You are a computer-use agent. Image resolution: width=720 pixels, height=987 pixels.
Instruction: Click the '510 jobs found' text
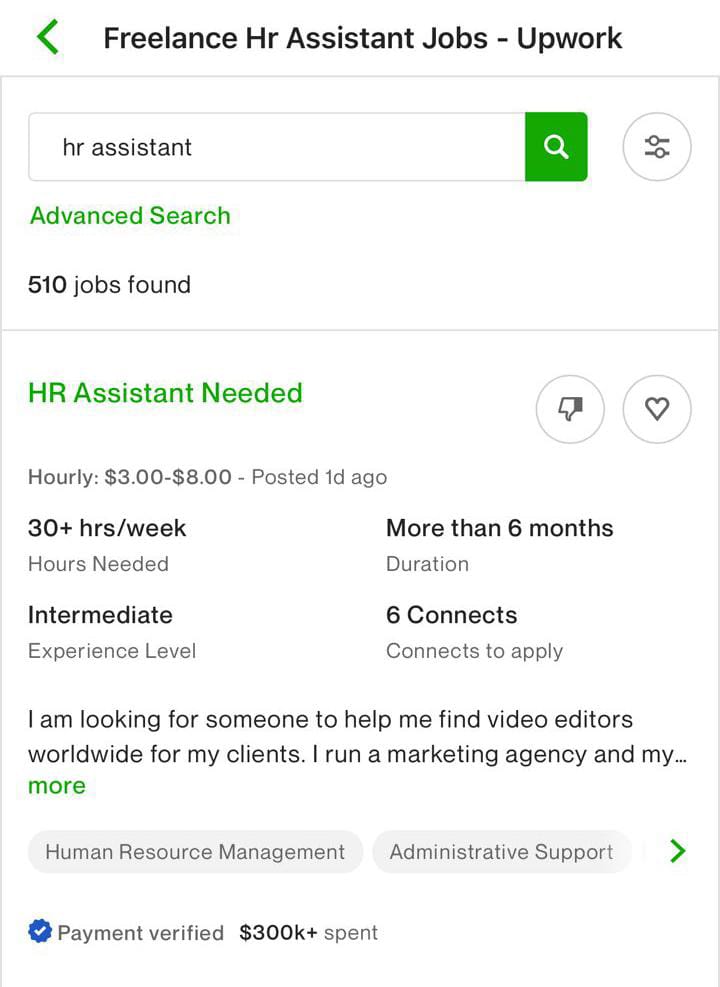pyautogui.click(x=109, y=285)
